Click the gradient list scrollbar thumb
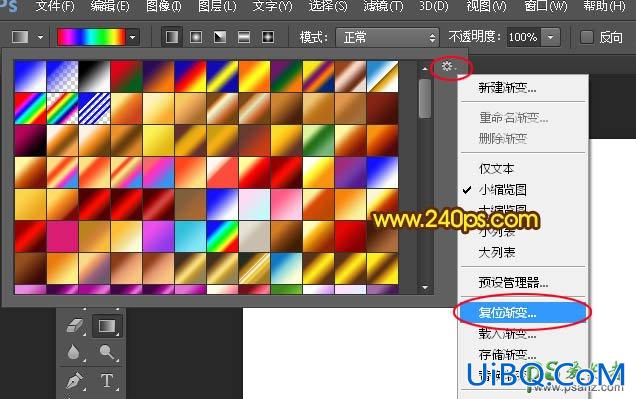Screen dimensions: 636x399 click(x=425, y=98)
